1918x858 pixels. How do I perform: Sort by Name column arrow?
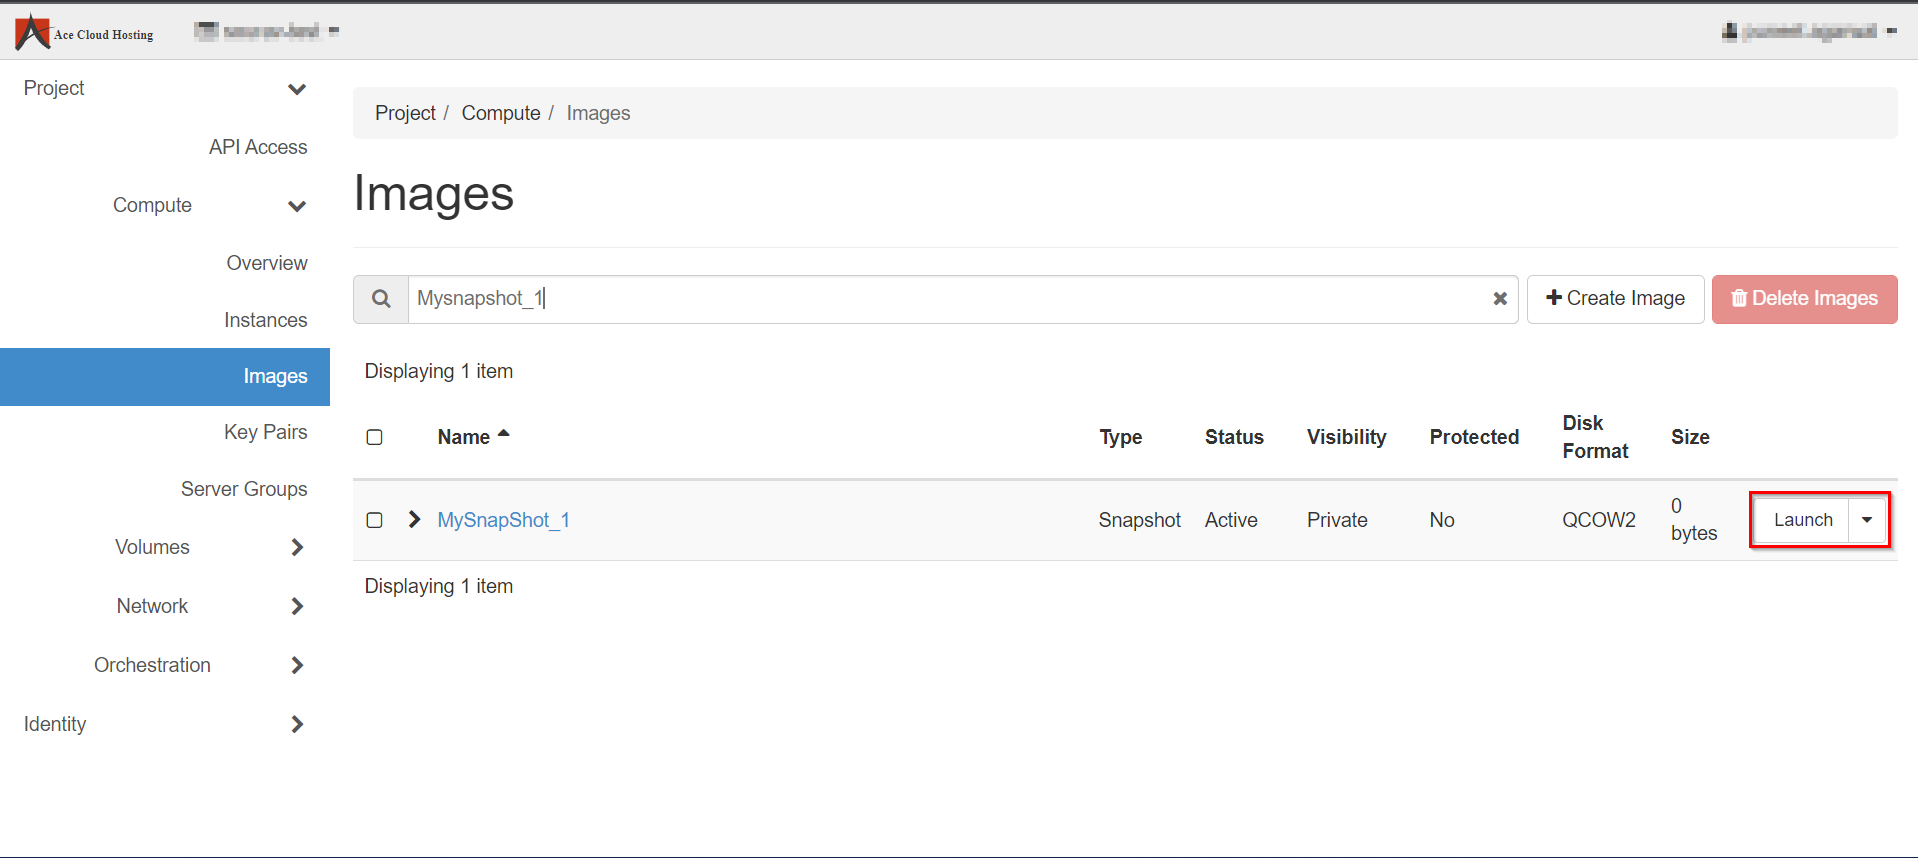[x=504, y=434]
